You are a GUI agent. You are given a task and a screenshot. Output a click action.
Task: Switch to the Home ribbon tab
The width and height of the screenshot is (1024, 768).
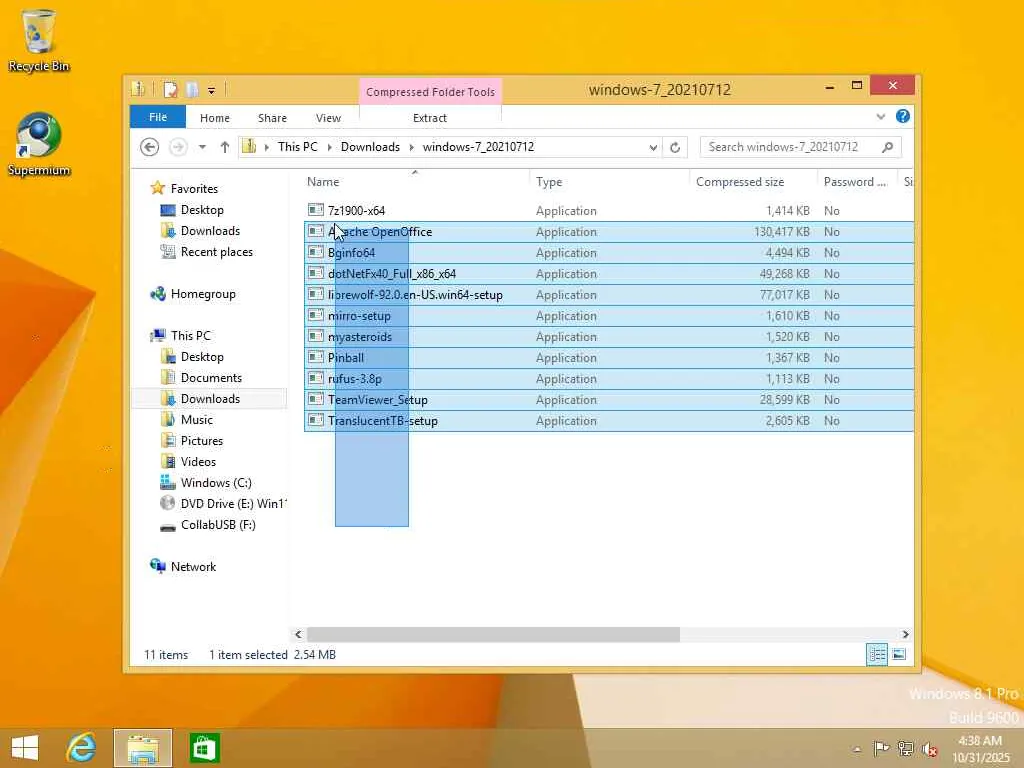pos(215,118)
